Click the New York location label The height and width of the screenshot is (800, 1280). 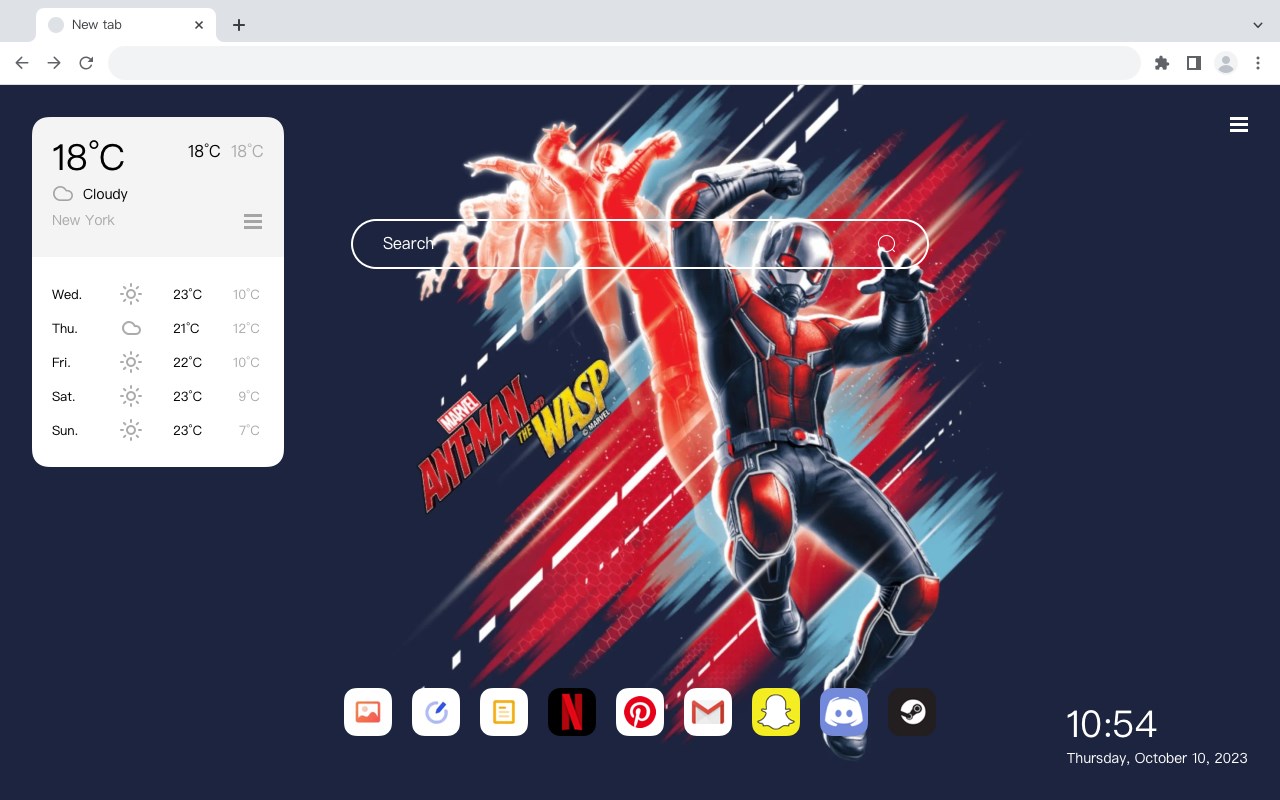pos(83,220)
